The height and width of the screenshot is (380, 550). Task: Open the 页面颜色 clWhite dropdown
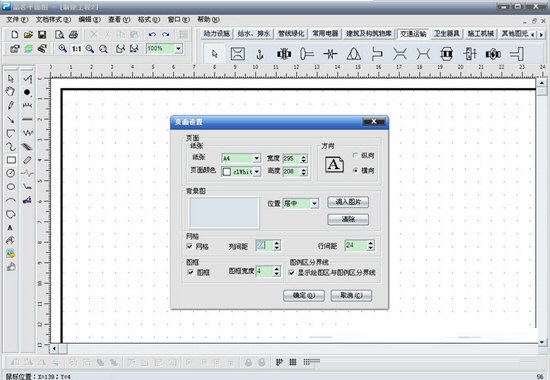click(x=257, y=172)
